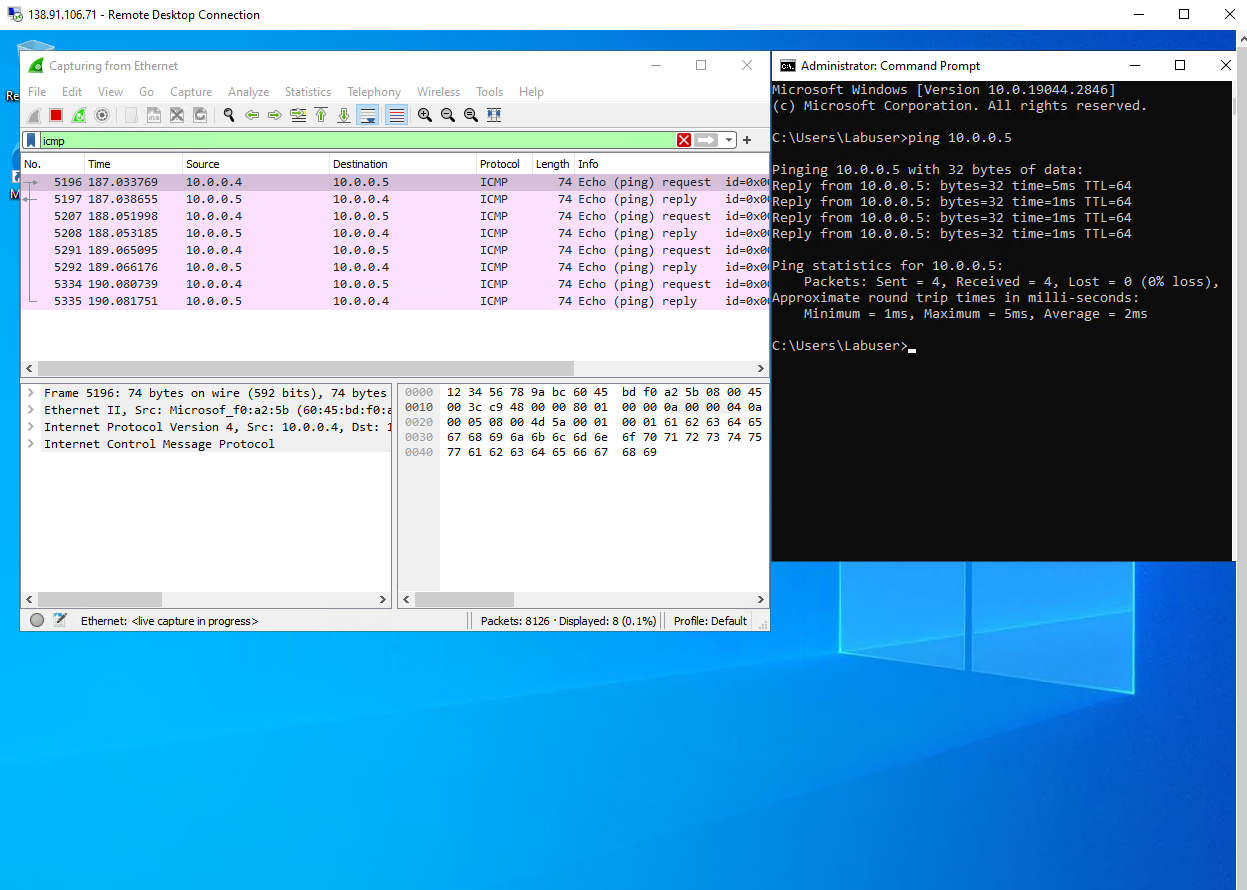This screenshot has height=890, width=1247.
Task: Zoom in on the packet list
Action: click(x=426, y=114)
